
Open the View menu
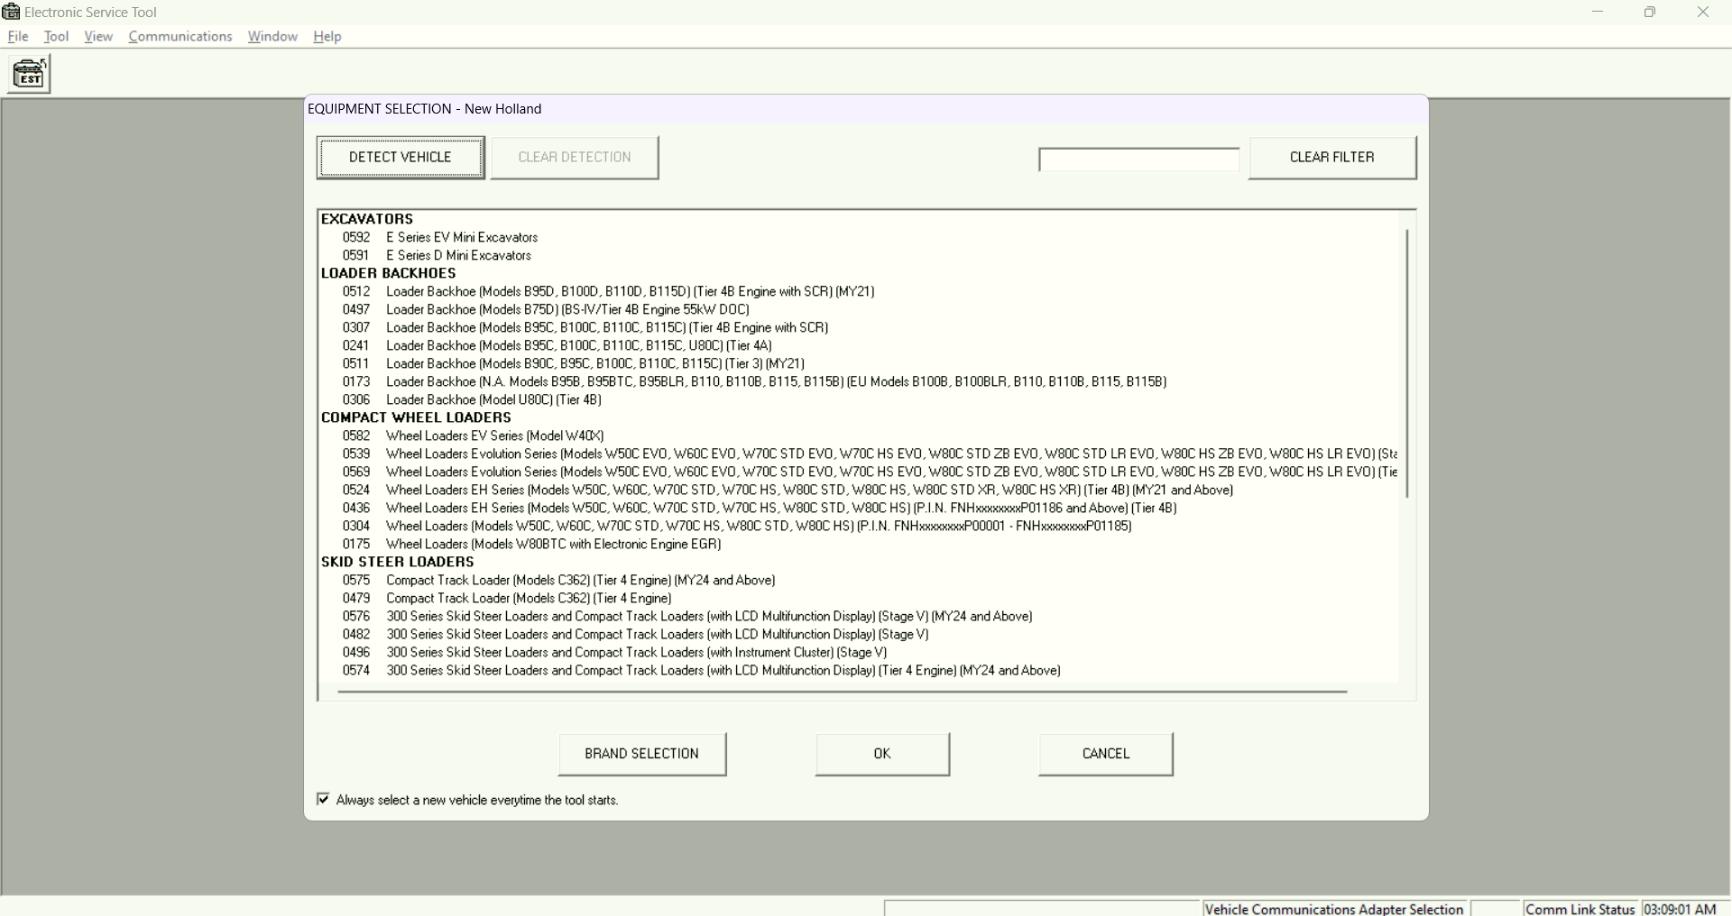pyautogui.click(x=98, y=36)
